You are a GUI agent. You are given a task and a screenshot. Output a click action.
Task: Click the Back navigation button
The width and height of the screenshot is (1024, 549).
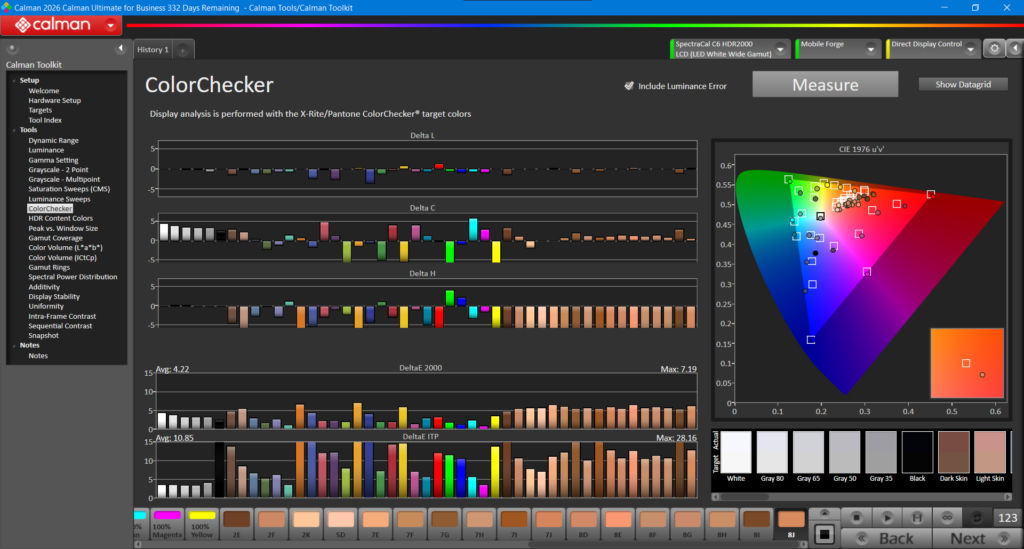pos(886,538)
